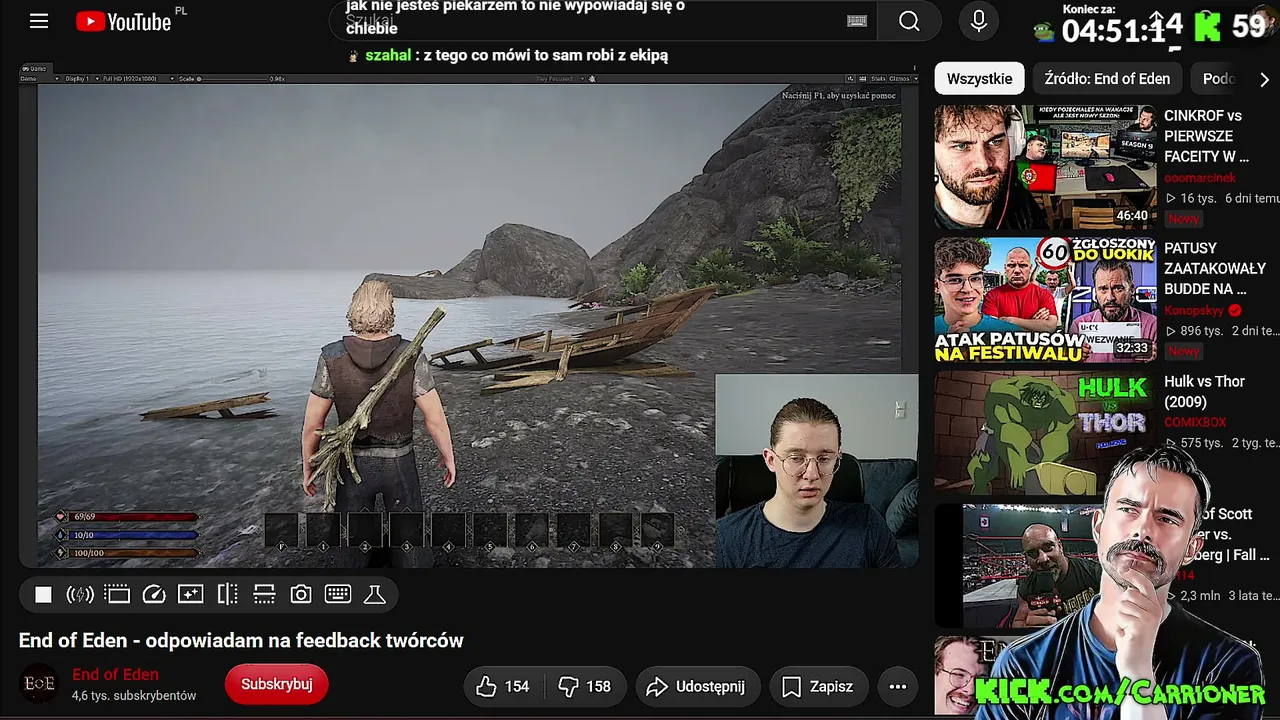This screenshot has height=720, width=1280.
Task: Toggle Stats in the Unity game view
Action: pyautogui.click(x=877, y=78)
